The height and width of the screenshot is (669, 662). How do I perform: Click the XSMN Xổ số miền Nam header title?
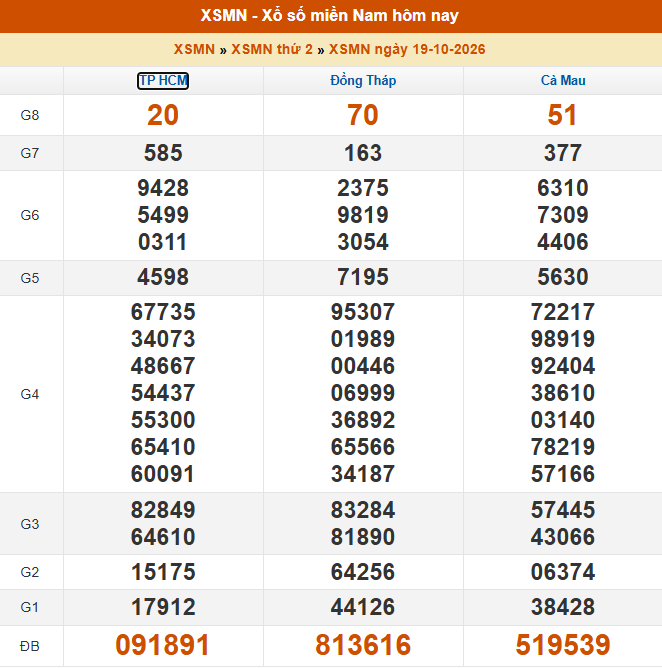pyautogui.click(x=330, y=16)
